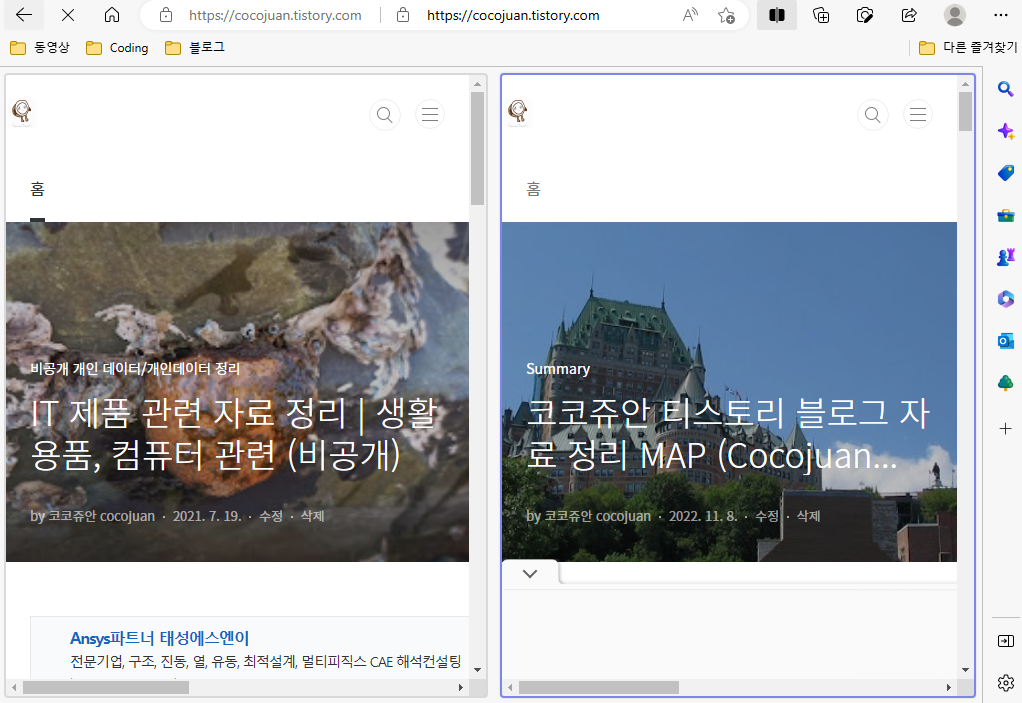Open the sidebar Outlook icon
Screen dimensions: 1022x703
pos(1006,341)
